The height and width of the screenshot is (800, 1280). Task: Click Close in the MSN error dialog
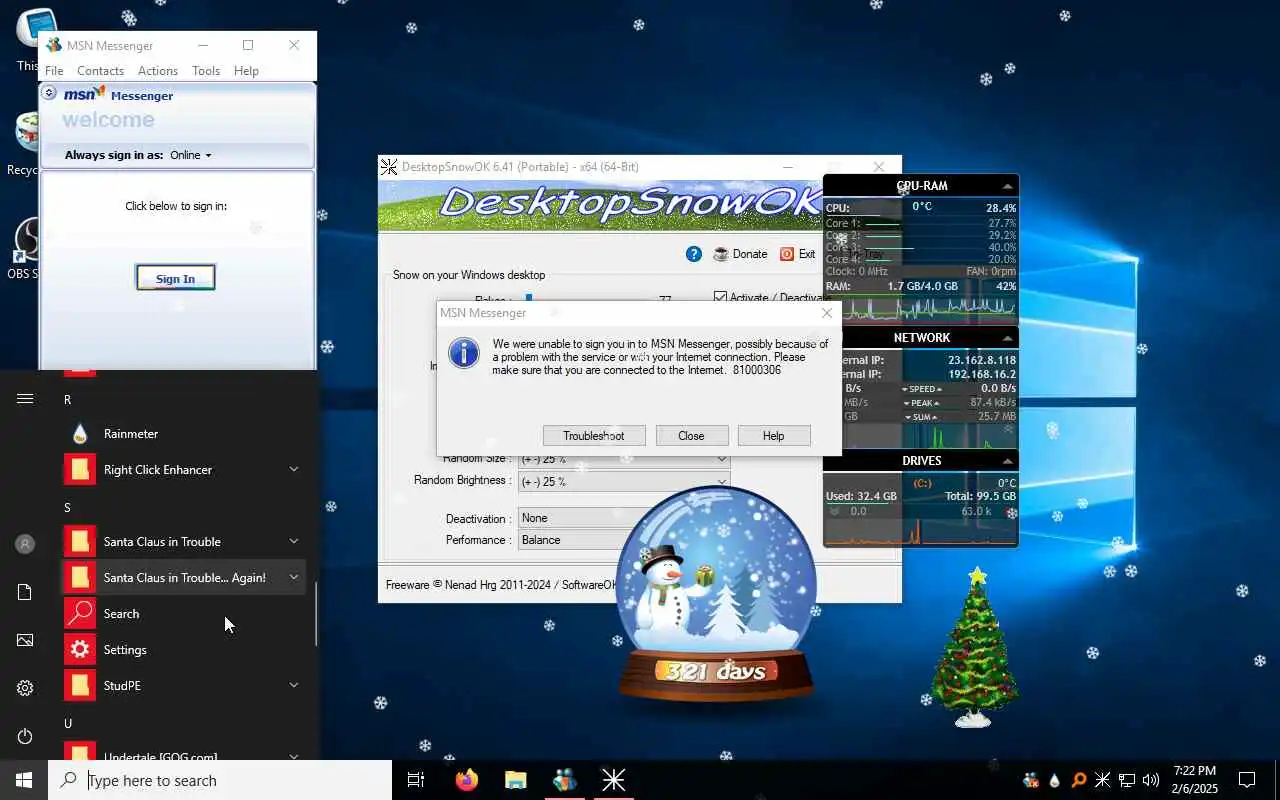pos(691,436)
